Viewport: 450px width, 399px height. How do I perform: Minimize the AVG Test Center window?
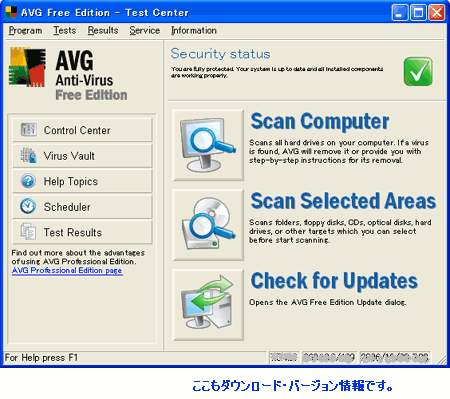(400, 13)
